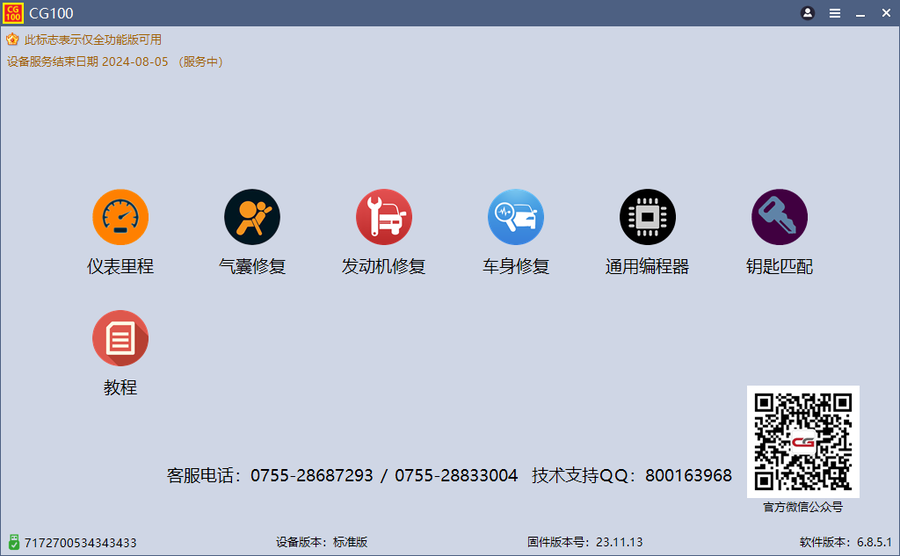Click the 固件版本号 23.11.13 status text

(585, 542)
